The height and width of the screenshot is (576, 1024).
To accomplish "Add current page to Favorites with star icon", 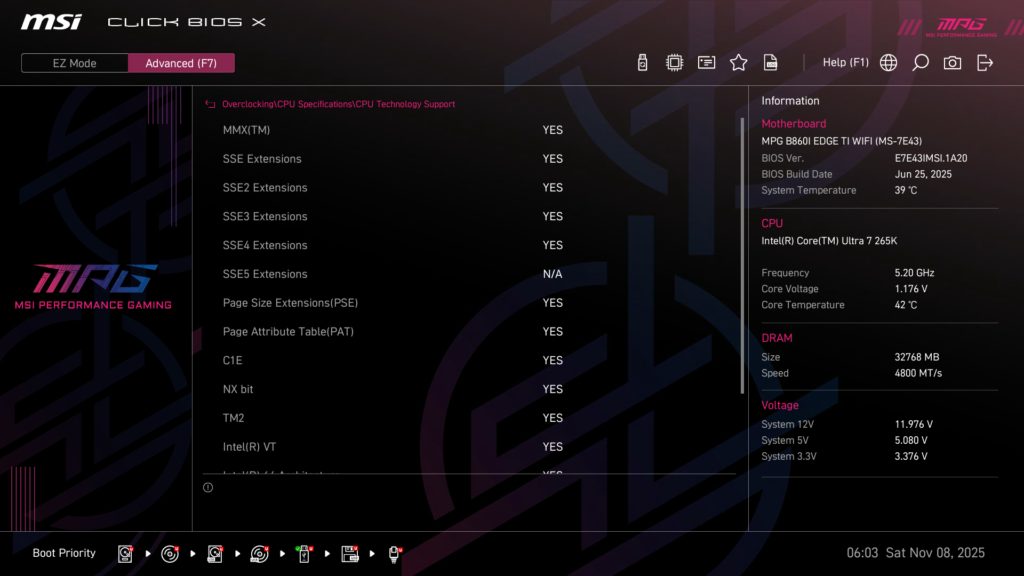I will click(738, 61).
